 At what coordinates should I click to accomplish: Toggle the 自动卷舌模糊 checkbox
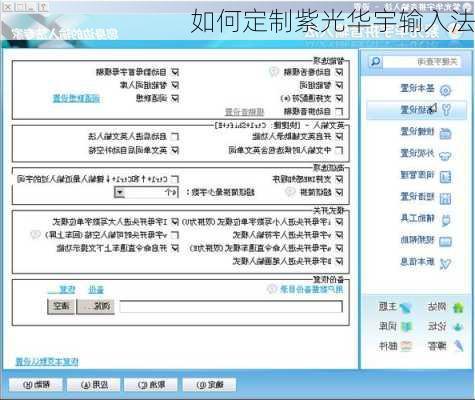click(339, 72)
